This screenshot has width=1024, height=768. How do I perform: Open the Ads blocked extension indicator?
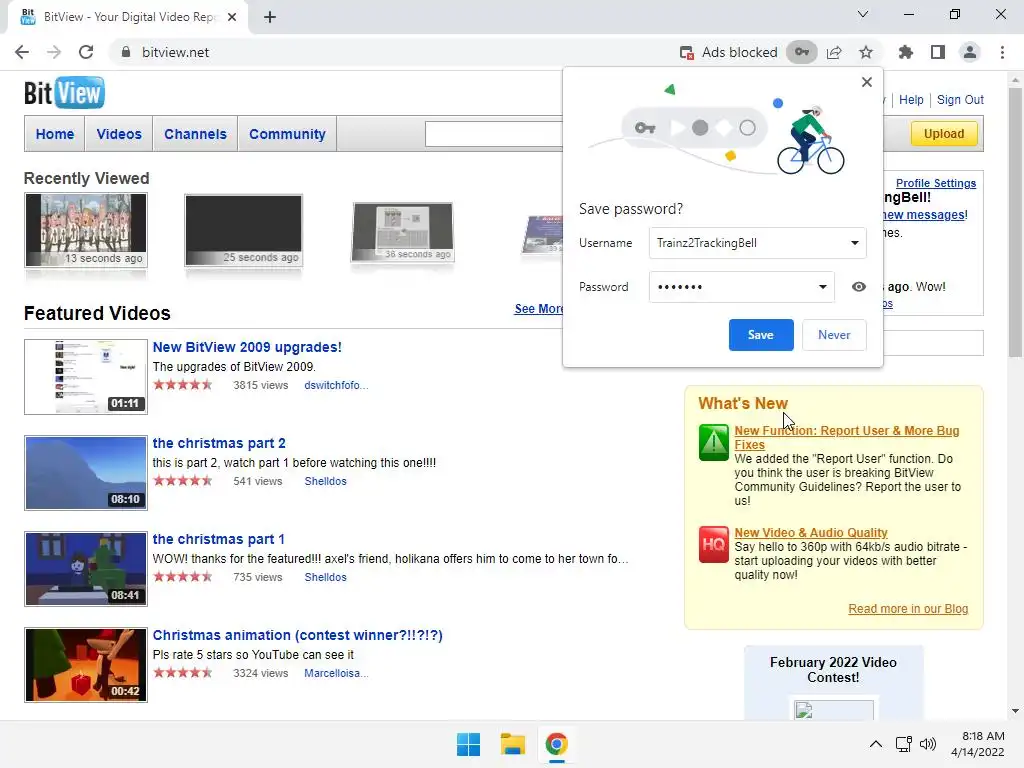pyautogui.click(x=728, y=52)
